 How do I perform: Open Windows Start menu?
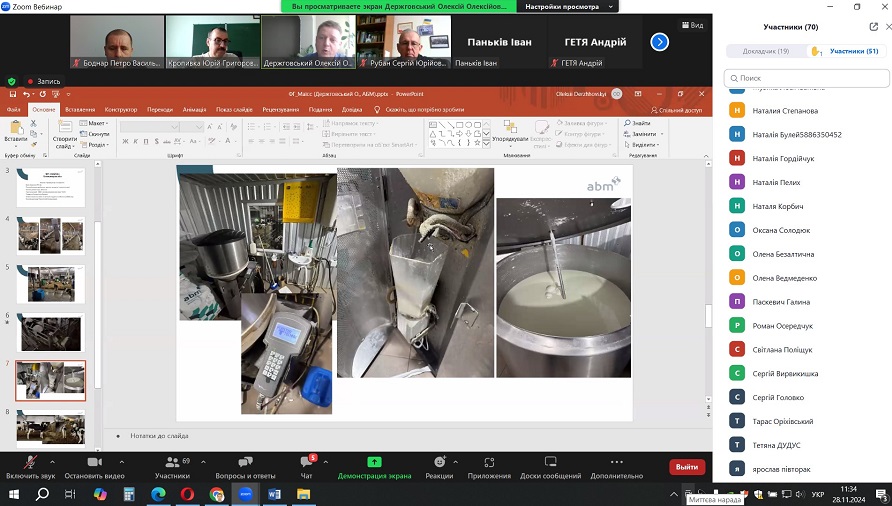tap(14, 494)
